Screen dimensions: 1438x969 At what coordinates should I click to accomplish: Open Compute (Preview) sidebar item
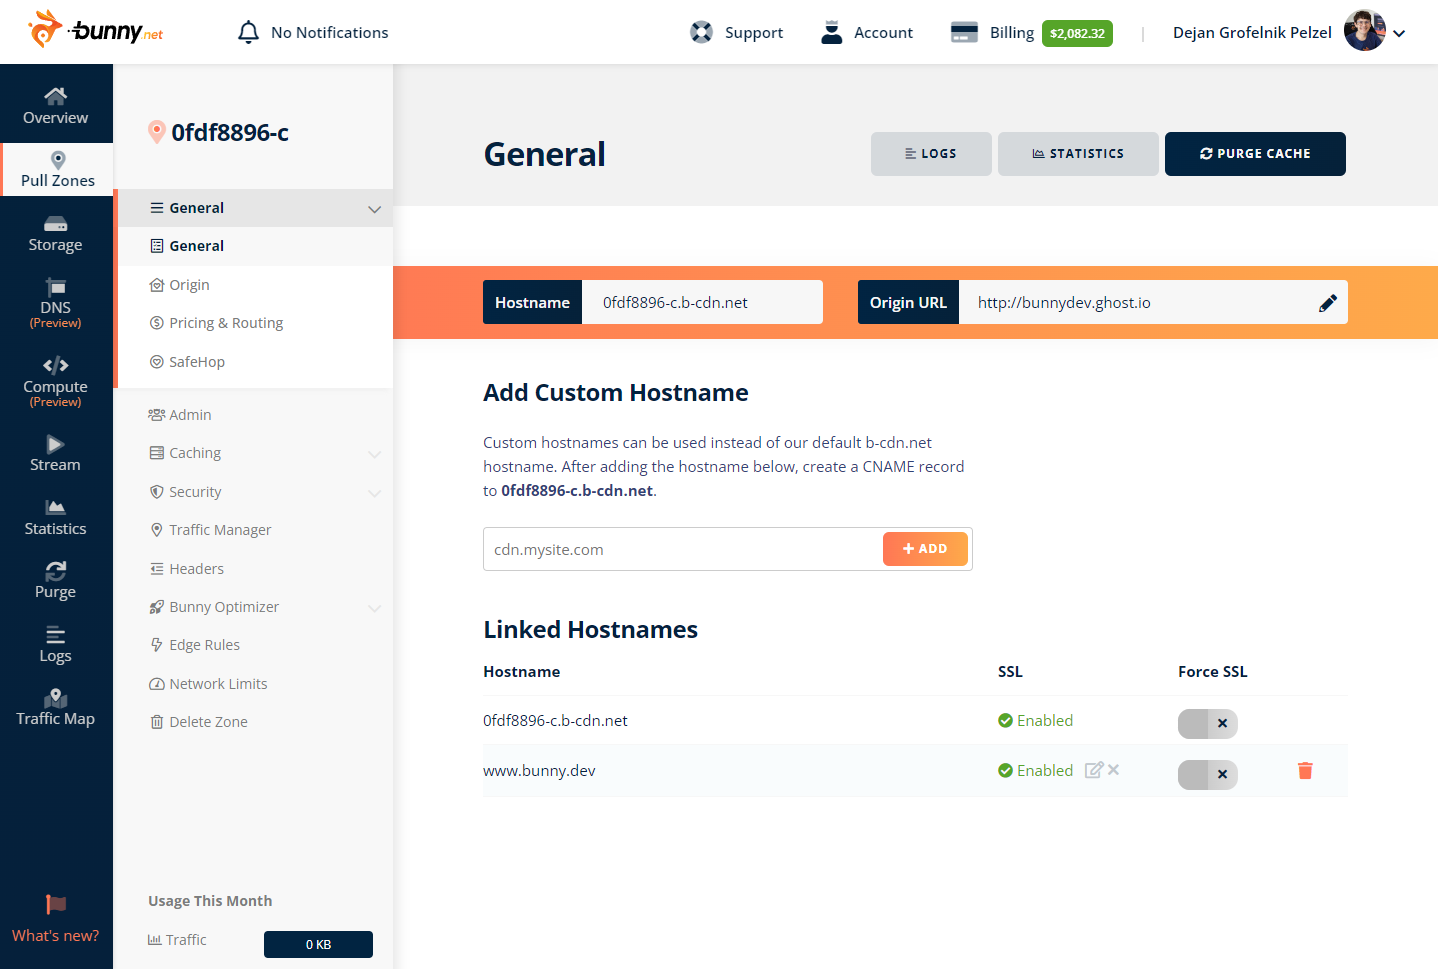coord(56,382)
